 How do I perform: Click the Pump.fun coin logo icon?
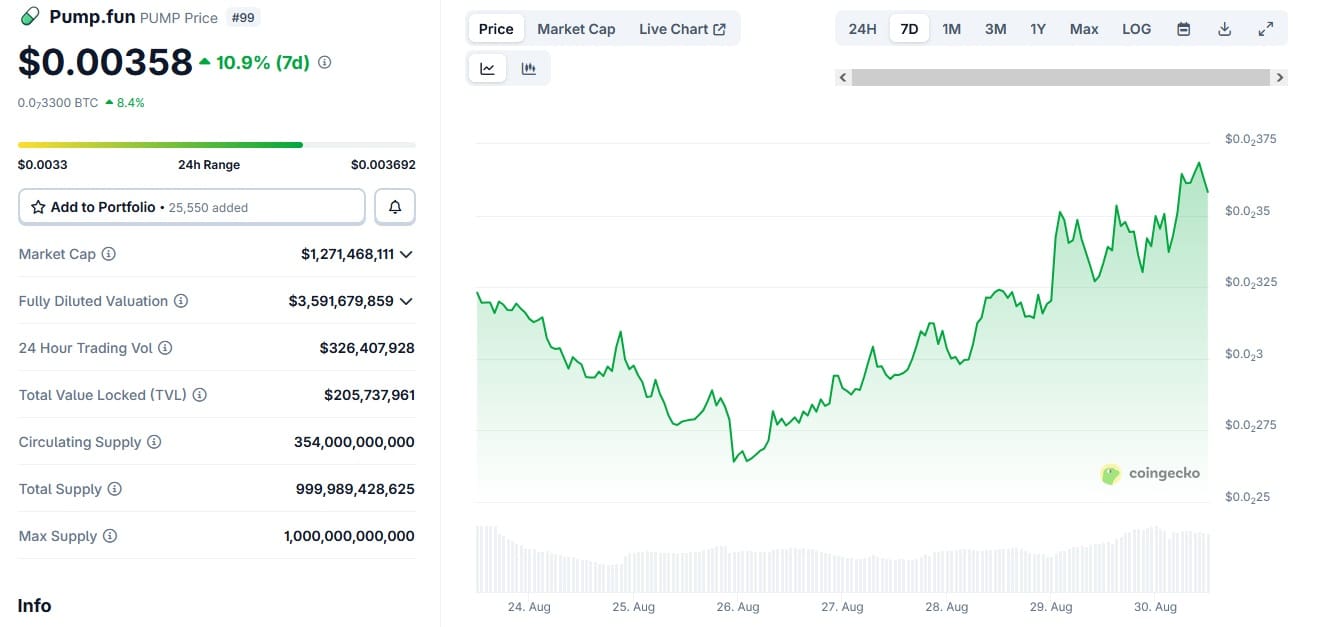click(30, 16)
